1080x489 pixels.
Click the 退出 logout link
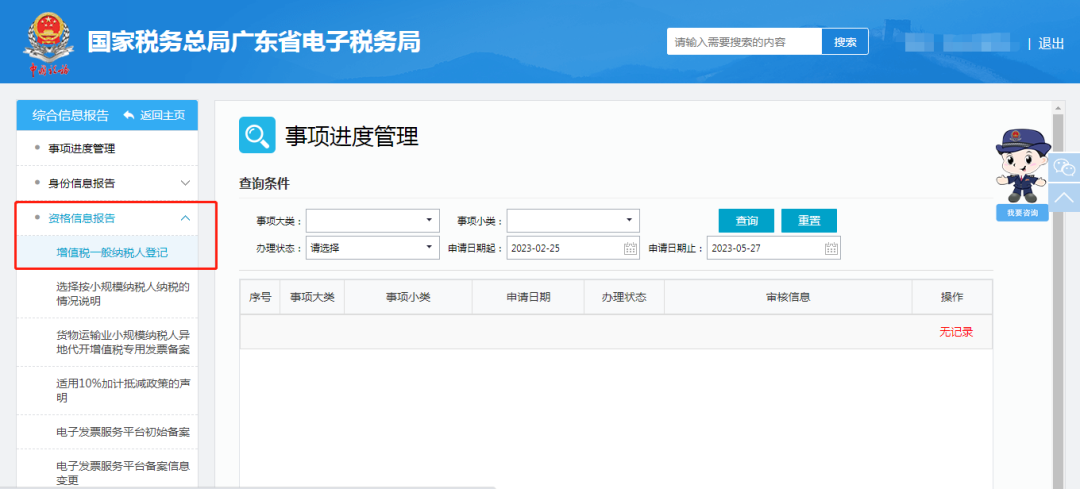coord(1051,43)
